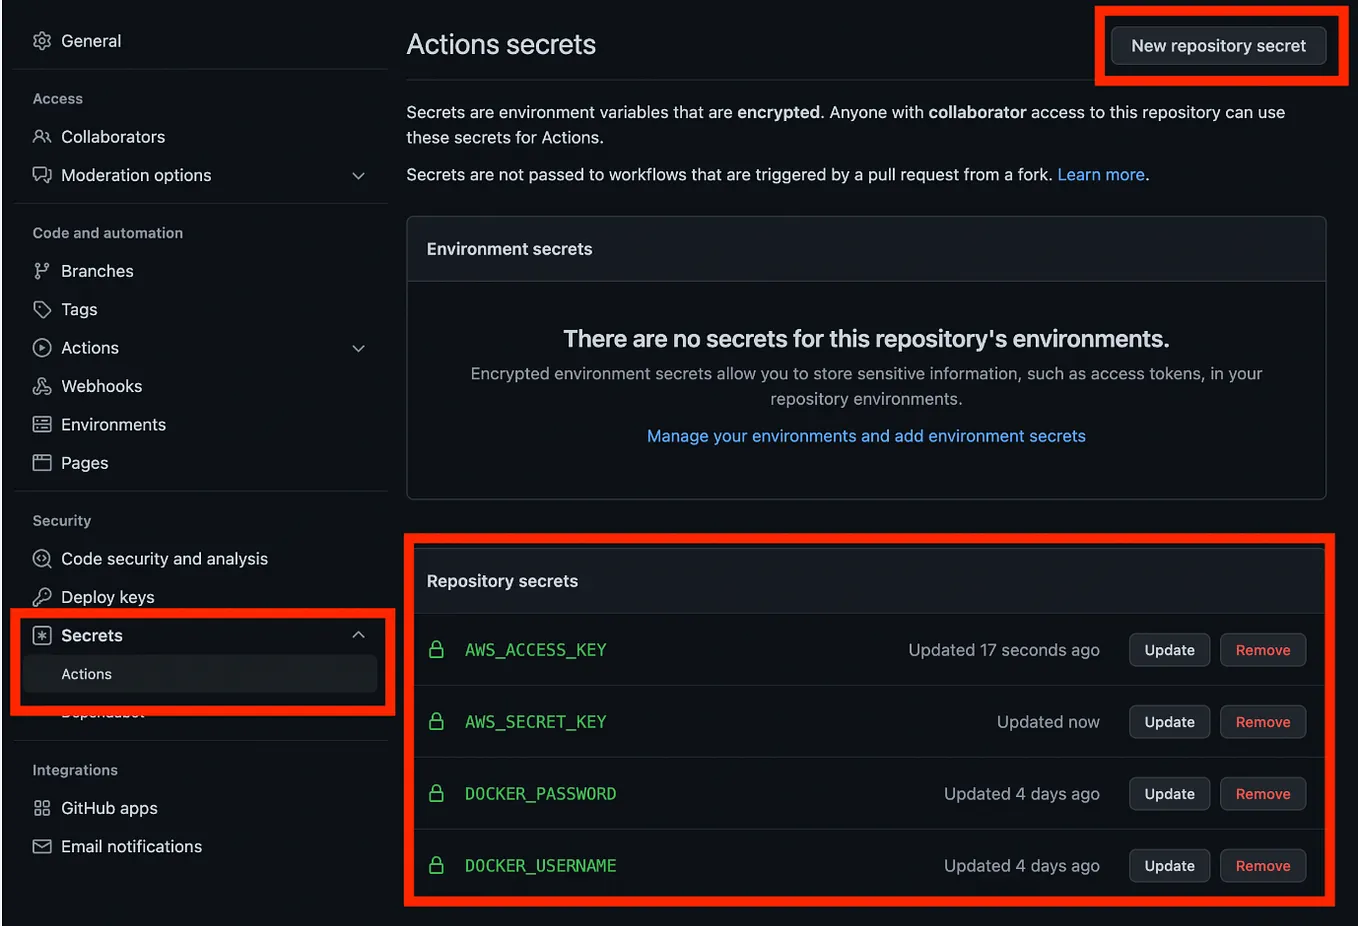The height and width of the screenshot is (926, 1358).
Task: Open the Learn more link
Action: 1100,174
